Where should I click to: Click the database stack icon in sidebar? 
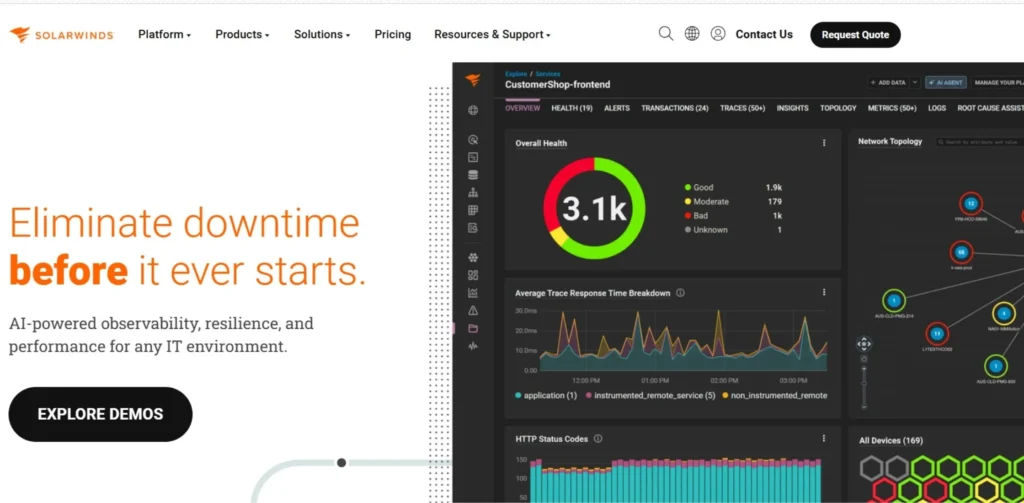473,175
